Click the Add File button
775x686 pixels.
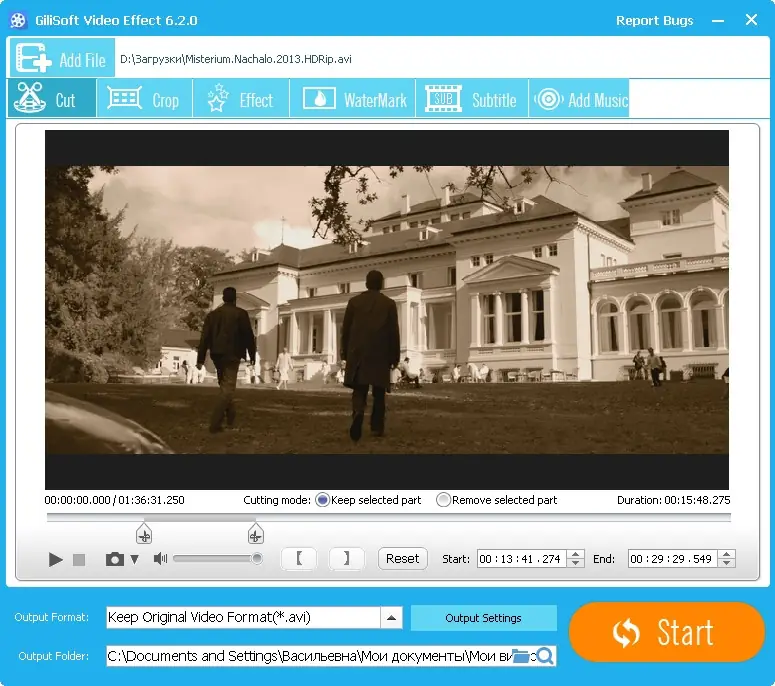pyautogui.click(x=62, y=58)
